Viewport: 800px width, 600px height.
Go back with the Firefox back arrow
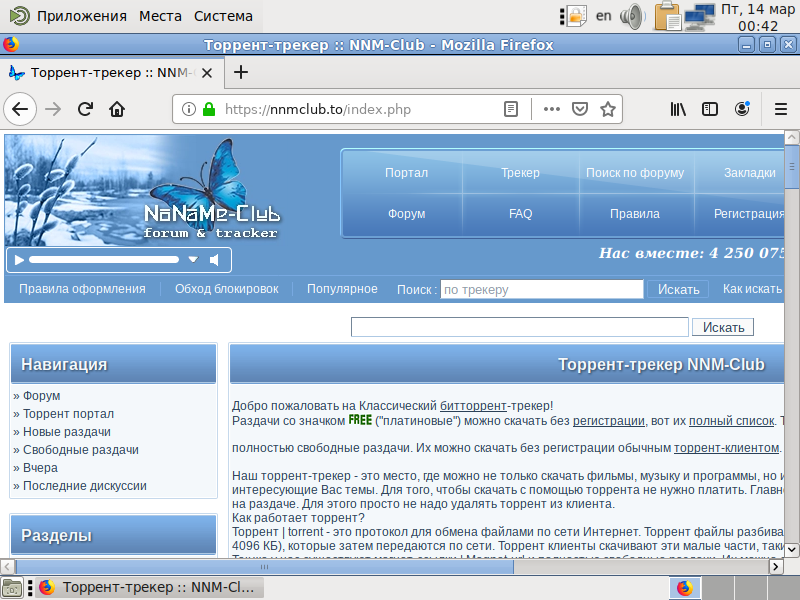click(x=20, y=109)
